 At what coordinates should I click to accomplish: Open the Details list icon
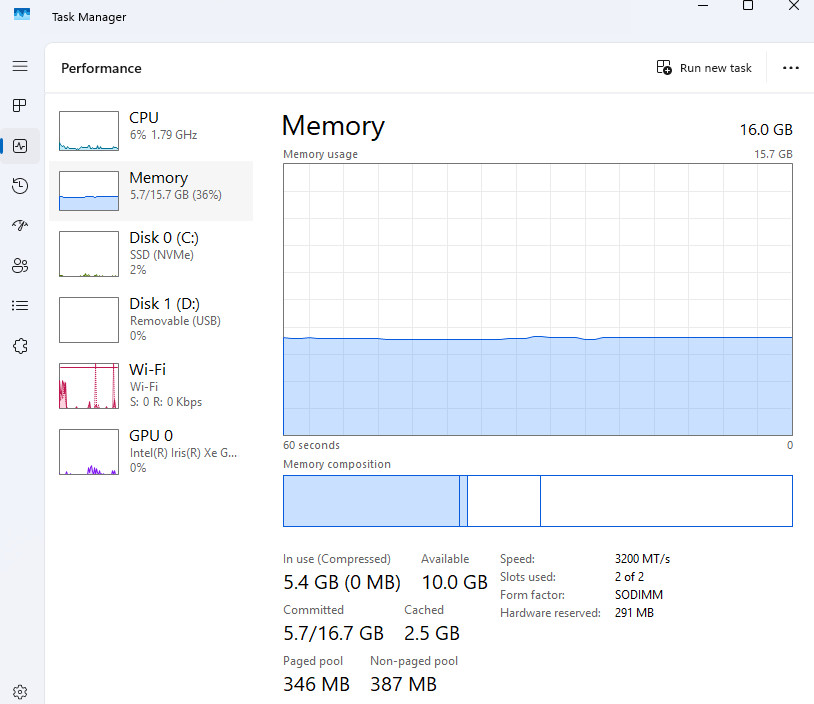(x=20, y=305)
